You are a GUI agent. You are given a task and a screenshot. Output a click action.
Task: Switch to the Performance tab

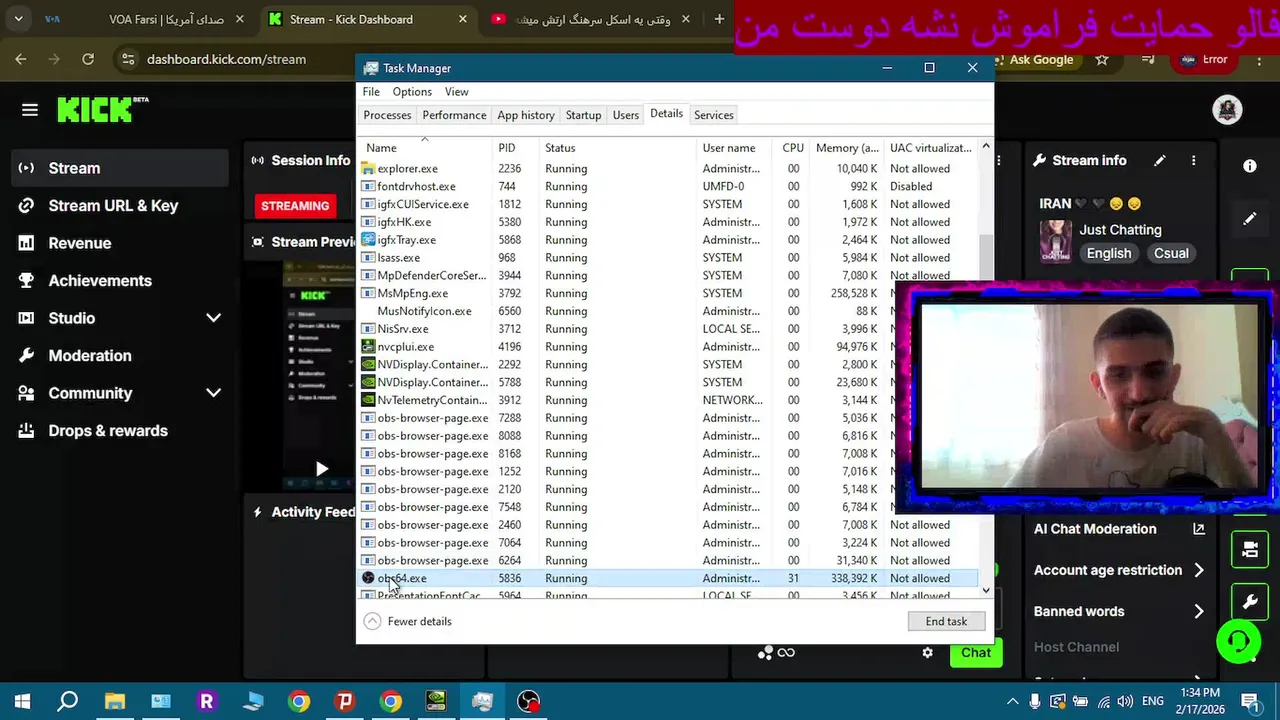tap(454, 115)
